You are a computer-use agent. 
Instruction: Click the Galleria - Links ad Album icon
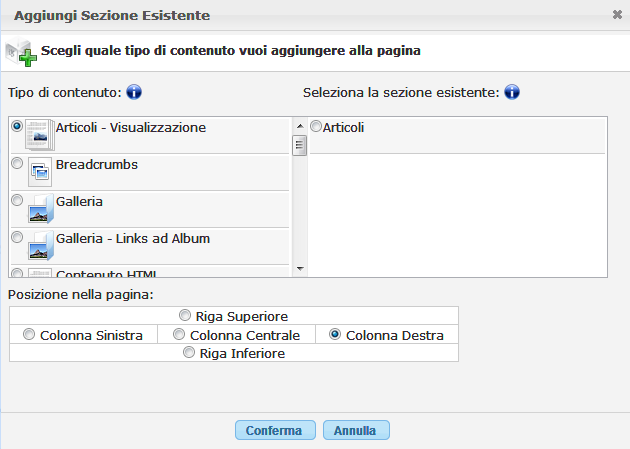(x=40, y=245)
